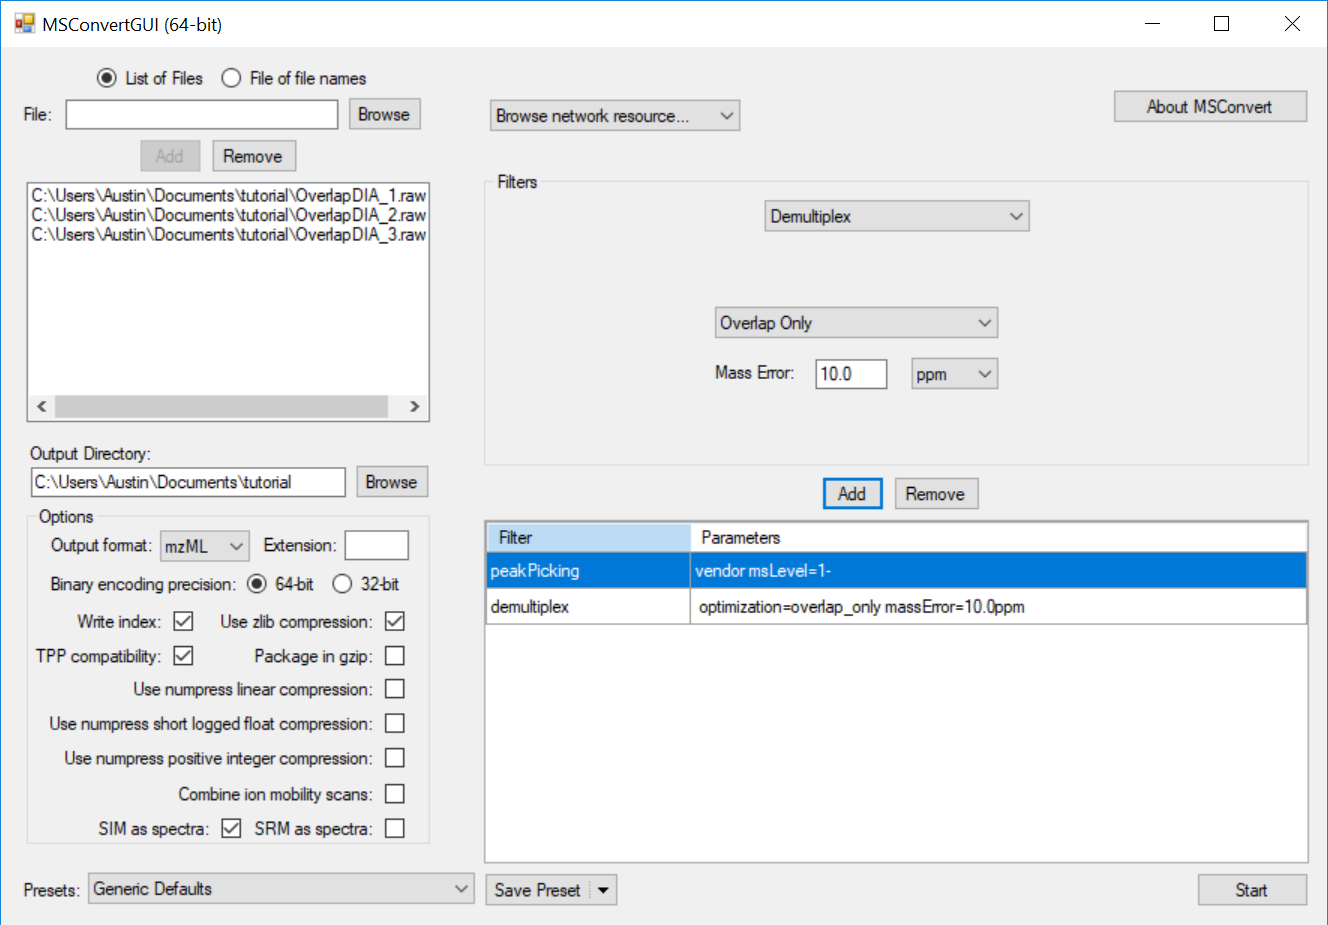1328x925 pixels.
Task: Click the MSConvertGUI app icon in title bar
Action: 24,24
